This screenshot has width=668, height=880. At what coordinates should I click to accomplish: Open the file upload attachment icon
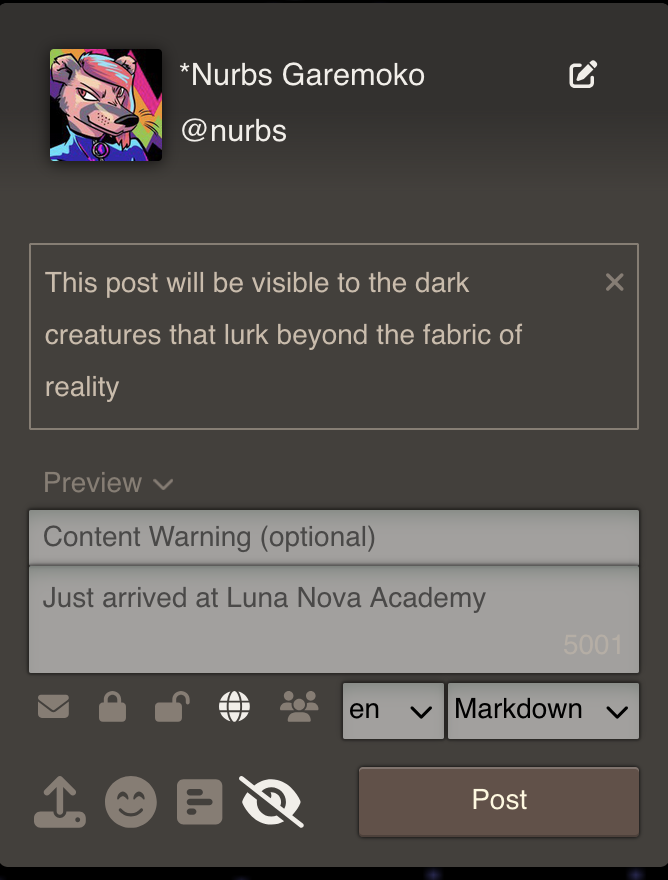click(60, 802)
